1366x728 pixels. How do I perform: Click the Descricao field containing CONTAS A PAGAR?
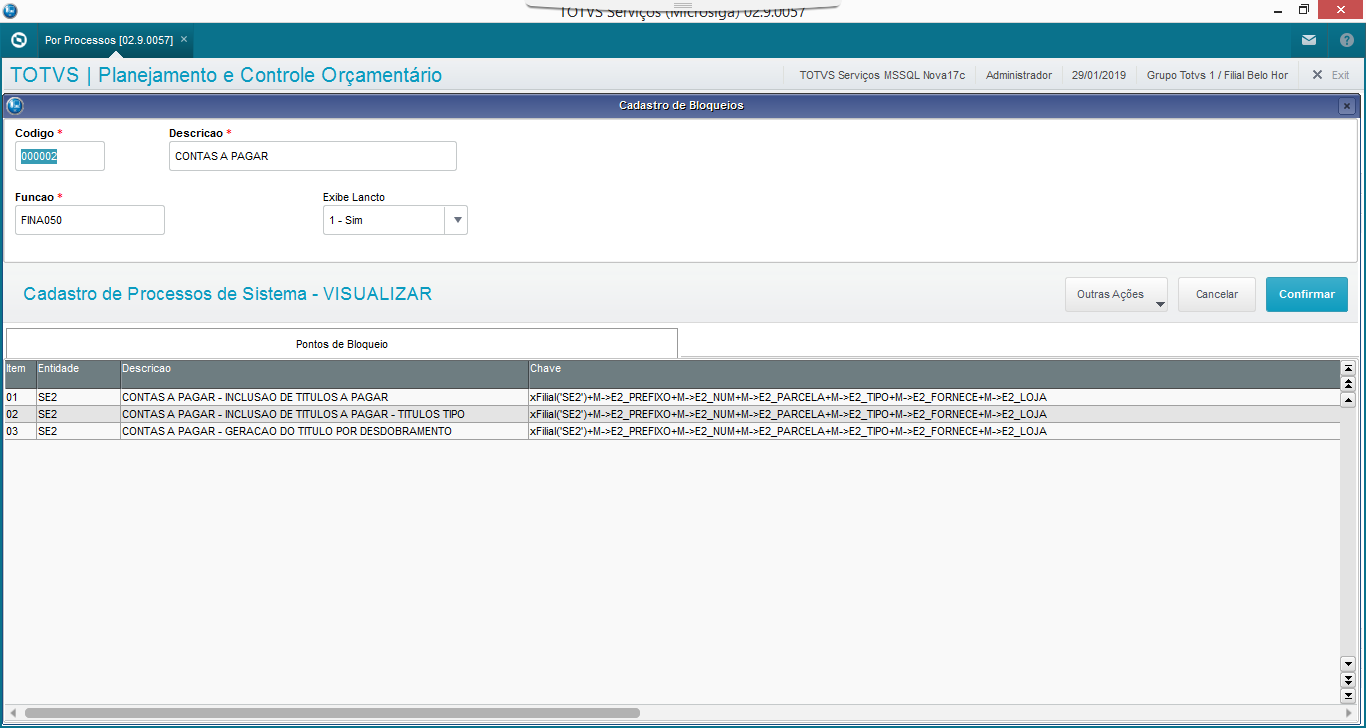point(313,156)
